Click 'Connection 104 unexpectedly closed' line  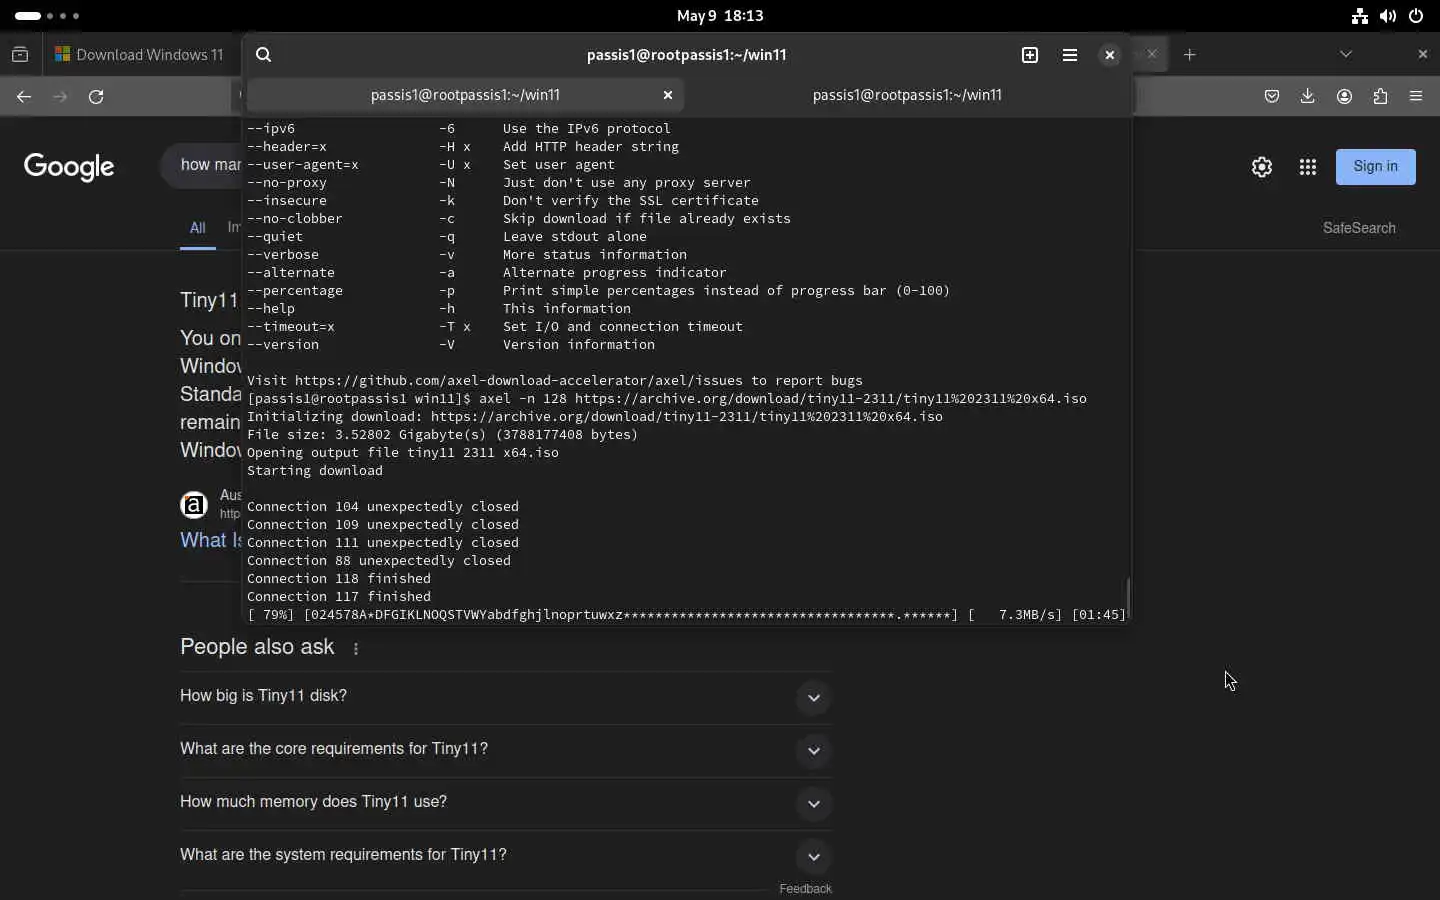[383, 507]
